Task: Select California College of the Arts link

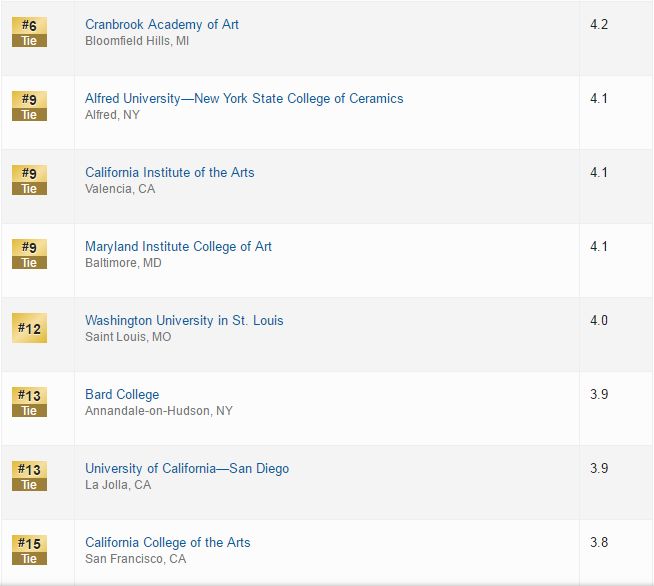Action: coord(167,542)
